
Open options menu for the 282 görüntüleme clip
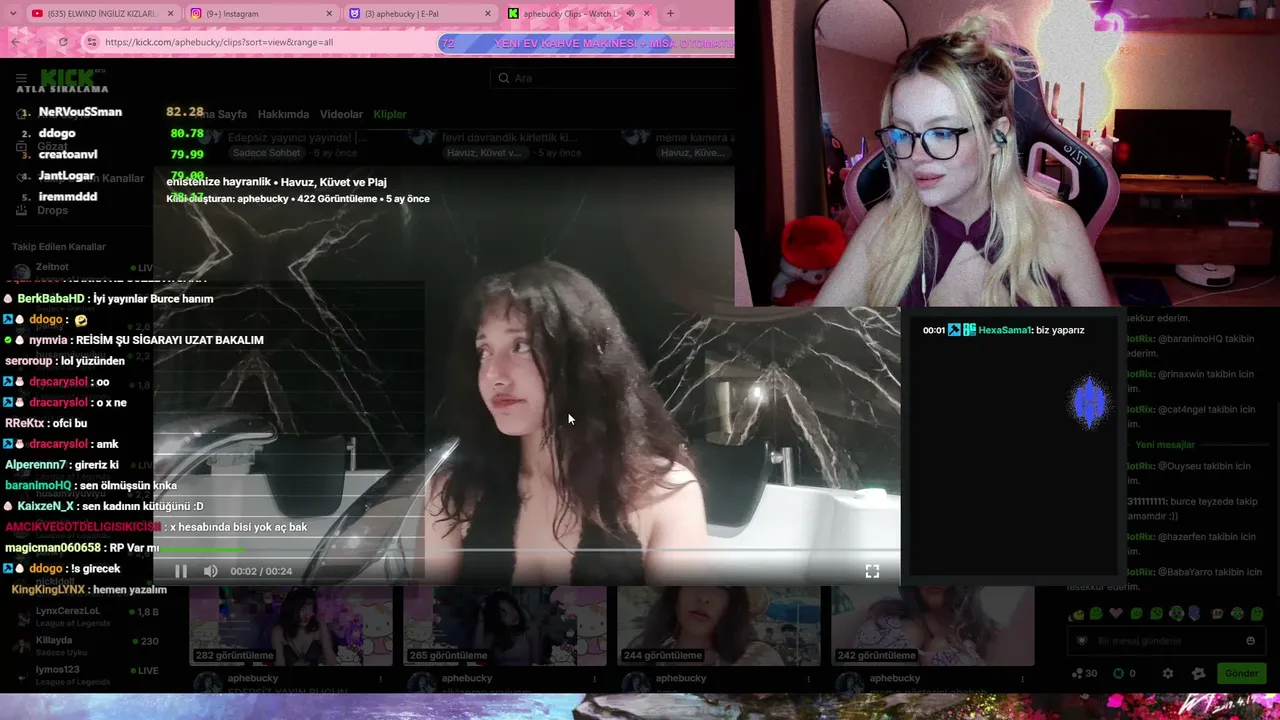380,679
